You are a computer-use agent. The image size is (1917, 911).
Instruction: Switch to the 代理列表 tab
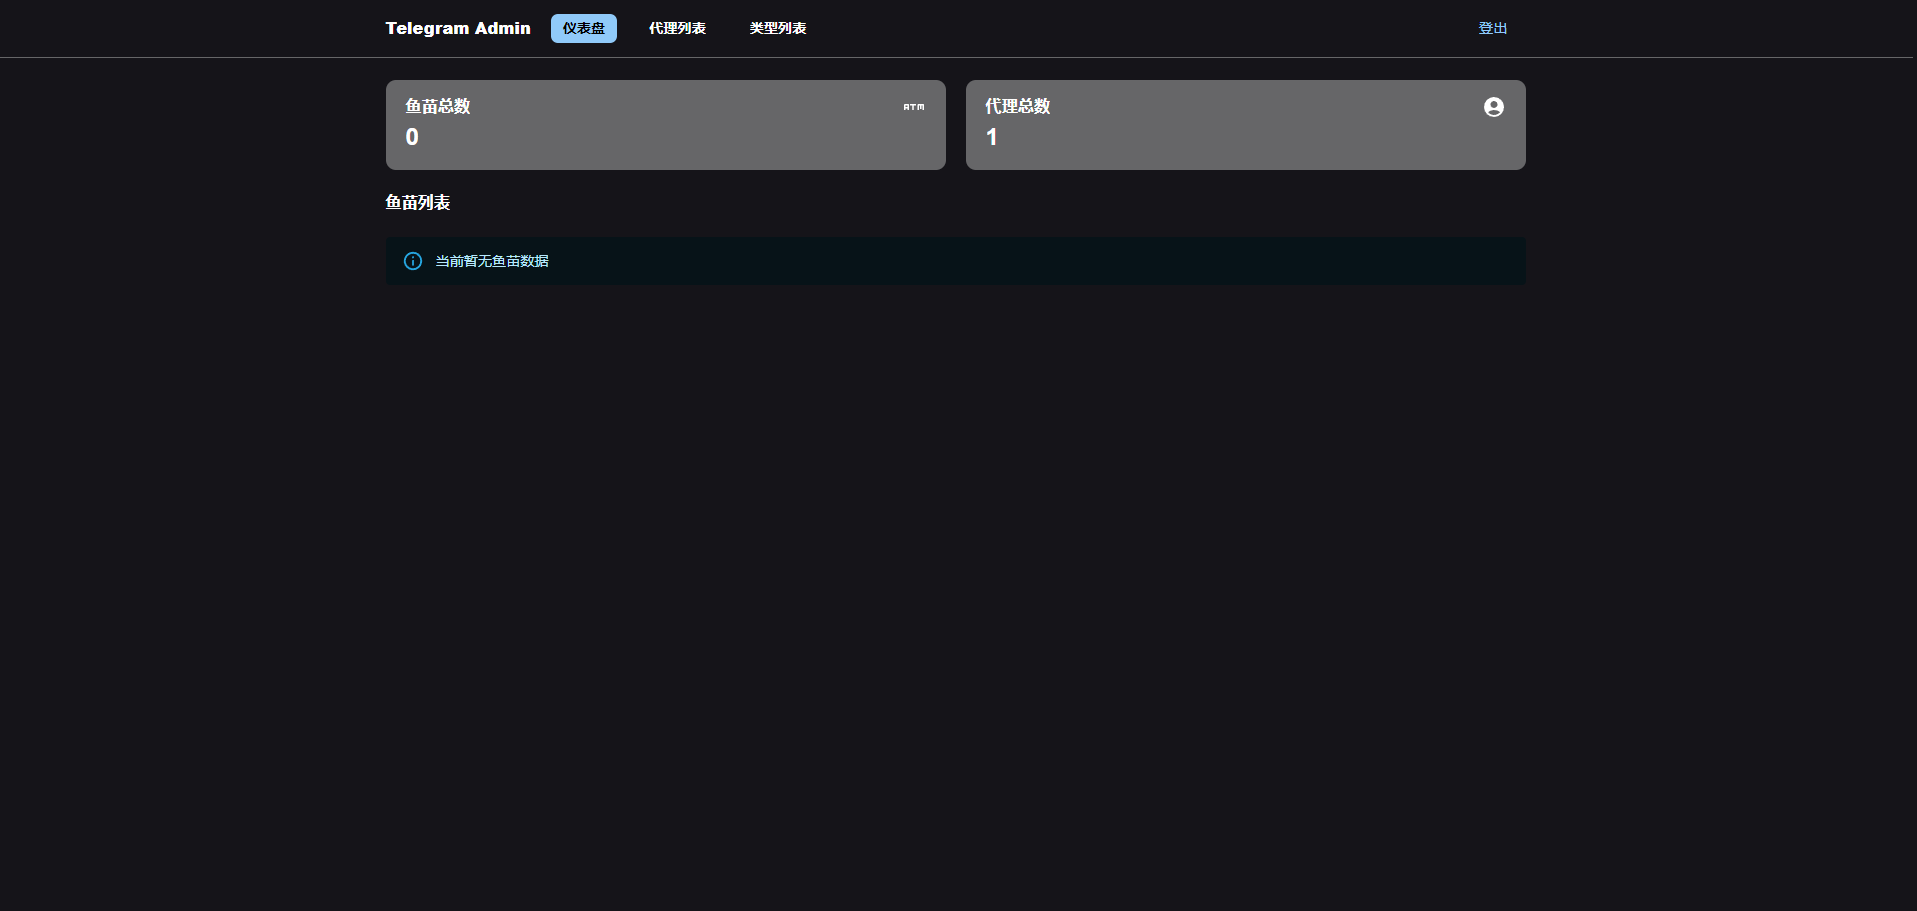[677, 28]
